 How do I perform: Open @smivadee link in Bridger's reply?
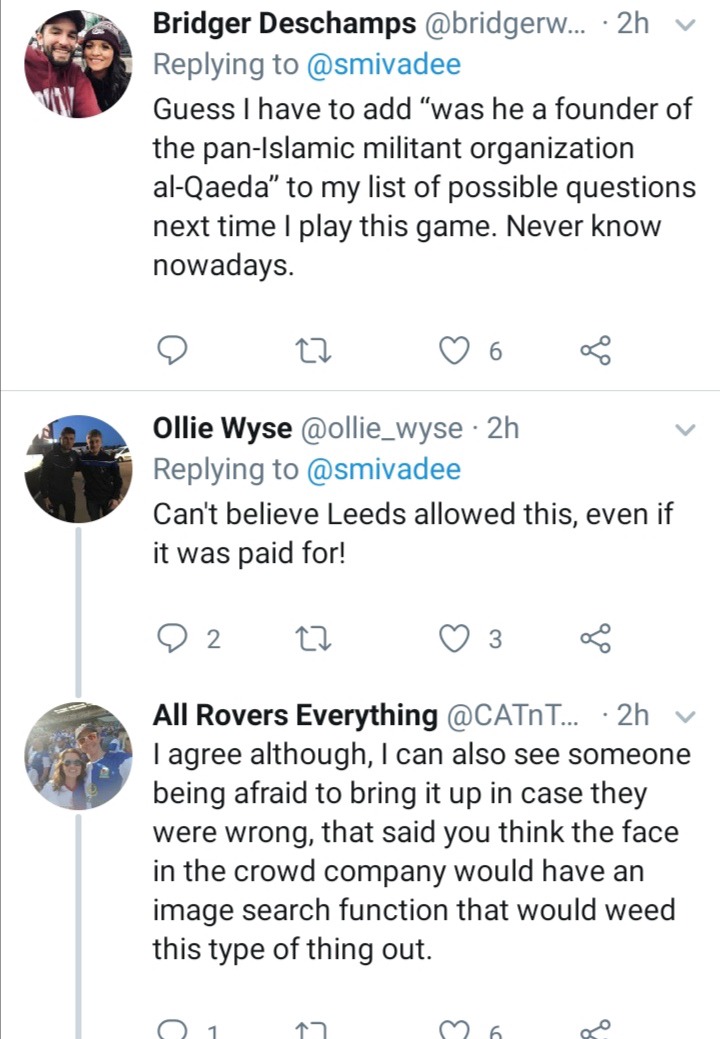pyautogui.click(x=384, y=65)
